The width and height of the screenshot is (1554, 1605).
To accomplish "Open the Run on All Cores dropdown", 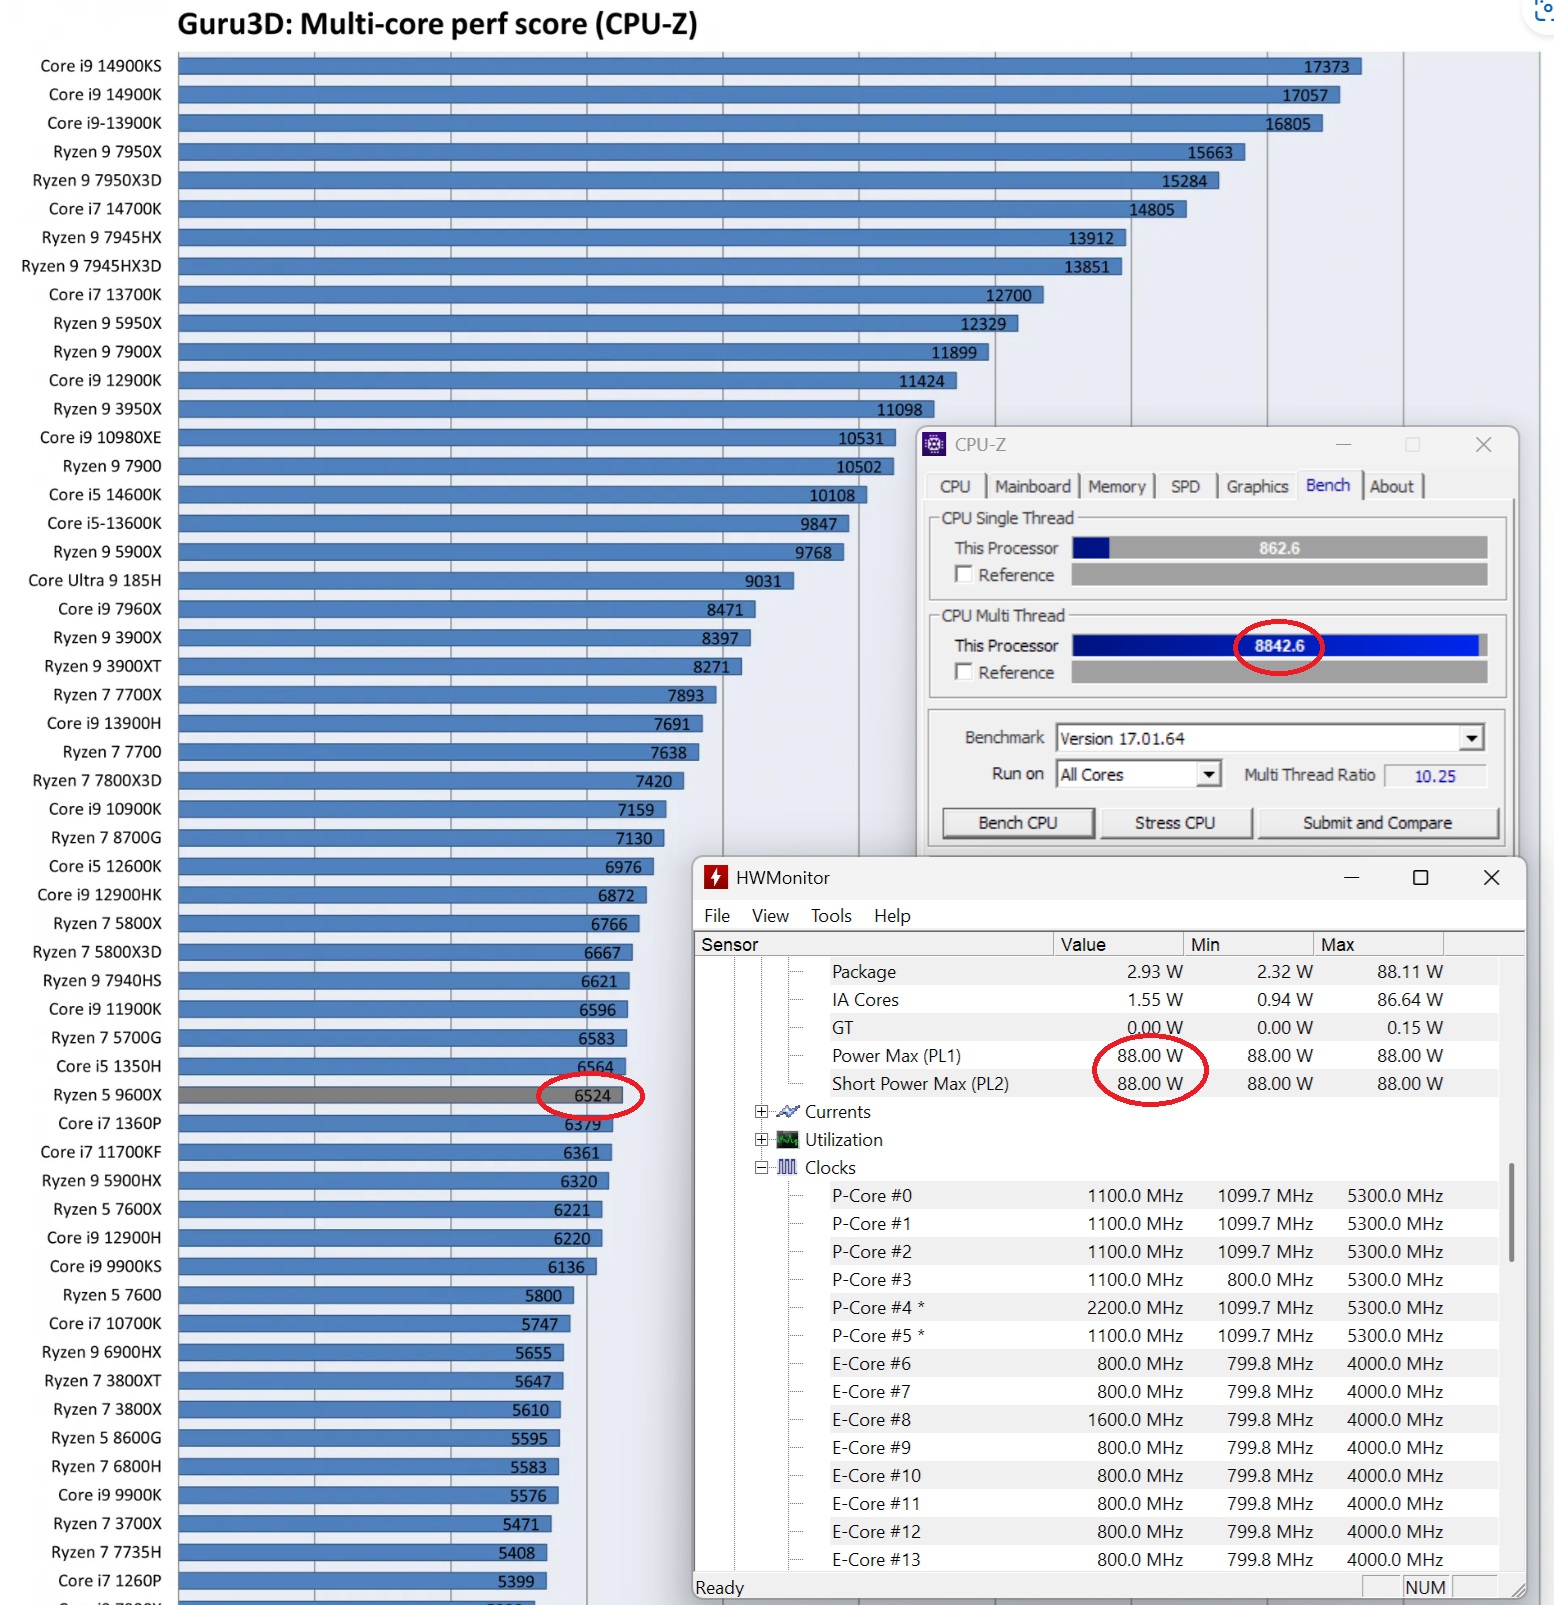I will pos(1209,774).
